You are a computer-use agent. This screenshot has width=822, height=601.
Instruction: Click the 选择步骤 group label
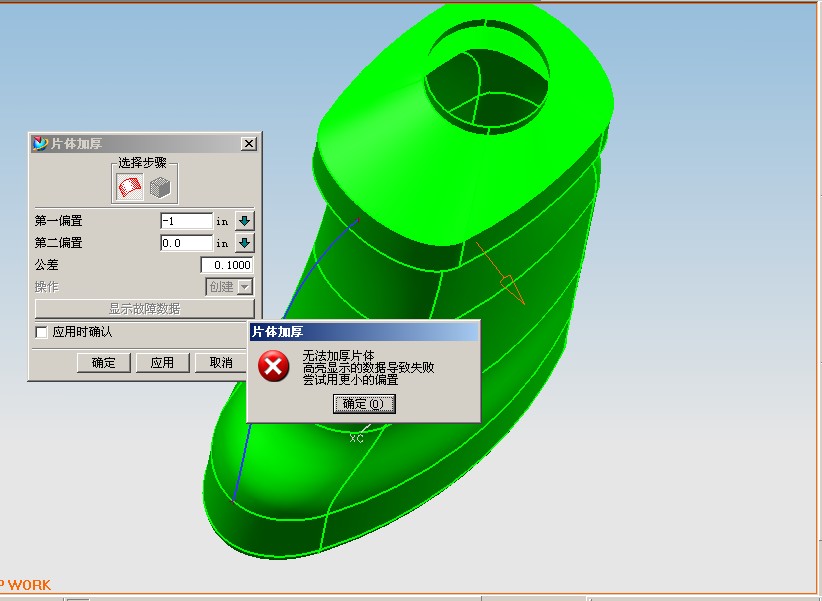pyautogui.click(x=142, y=163)
